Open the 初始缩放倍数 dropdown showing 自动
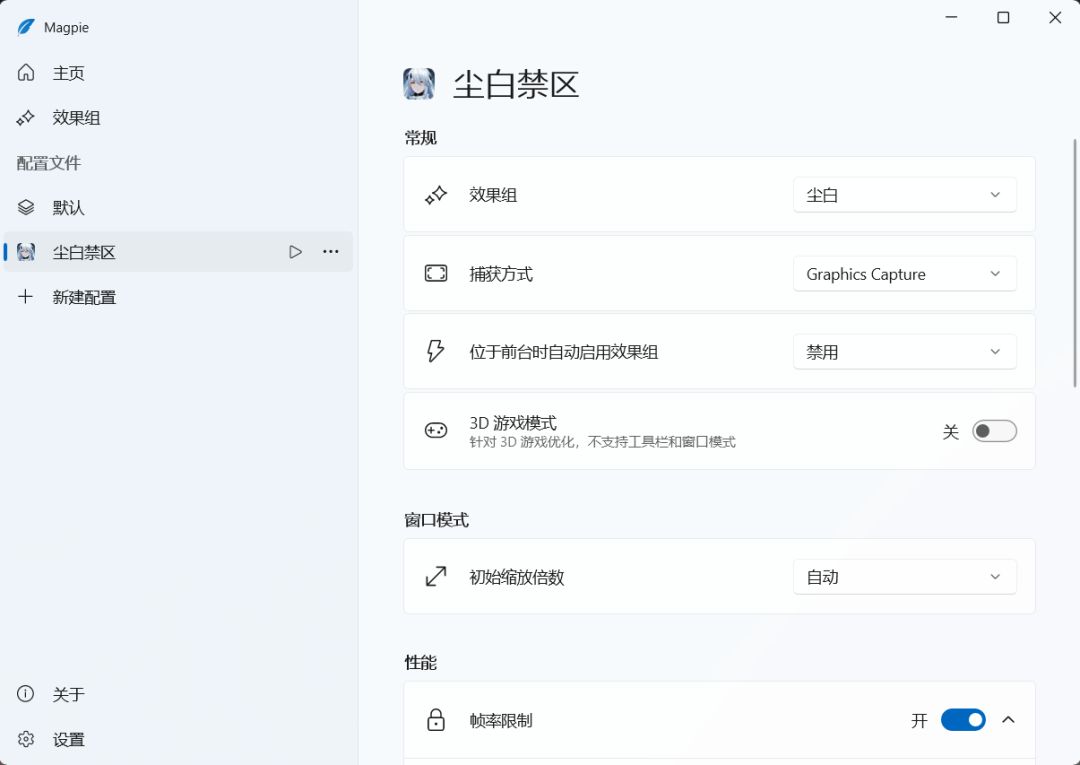 click(x=904, y=576)
